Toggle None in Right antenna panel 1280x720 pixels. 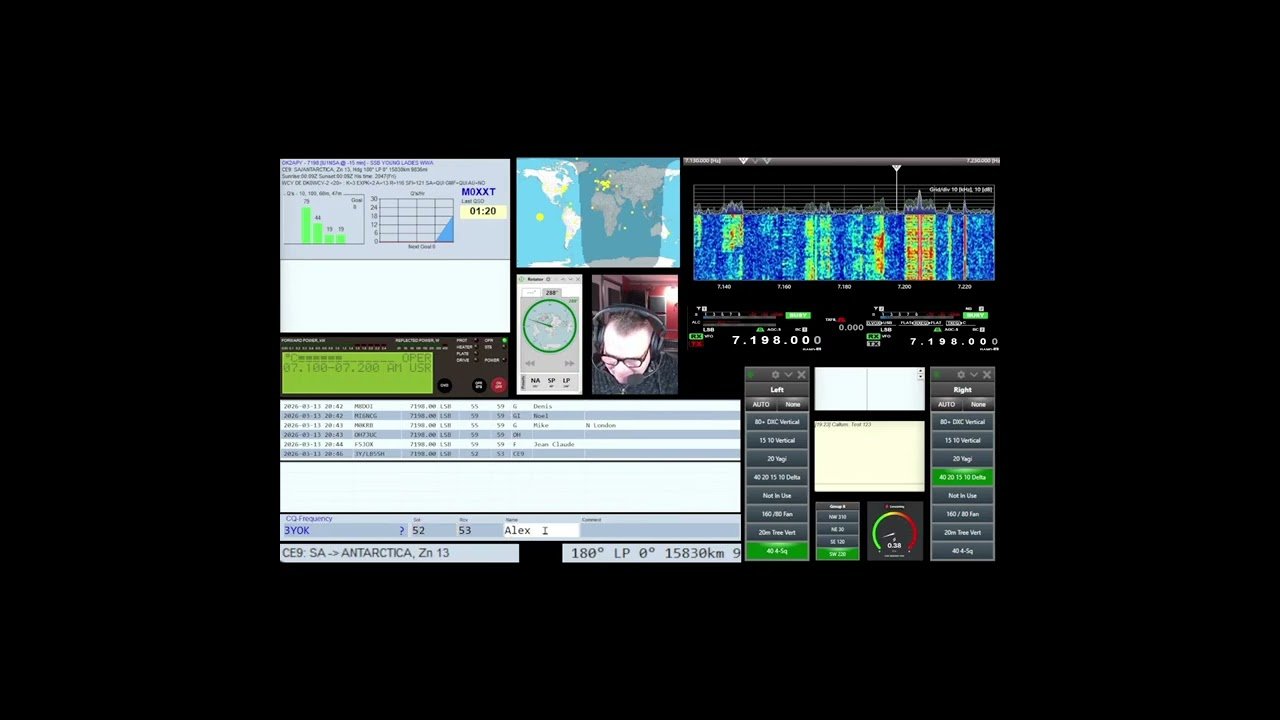[x=978, y=404]
